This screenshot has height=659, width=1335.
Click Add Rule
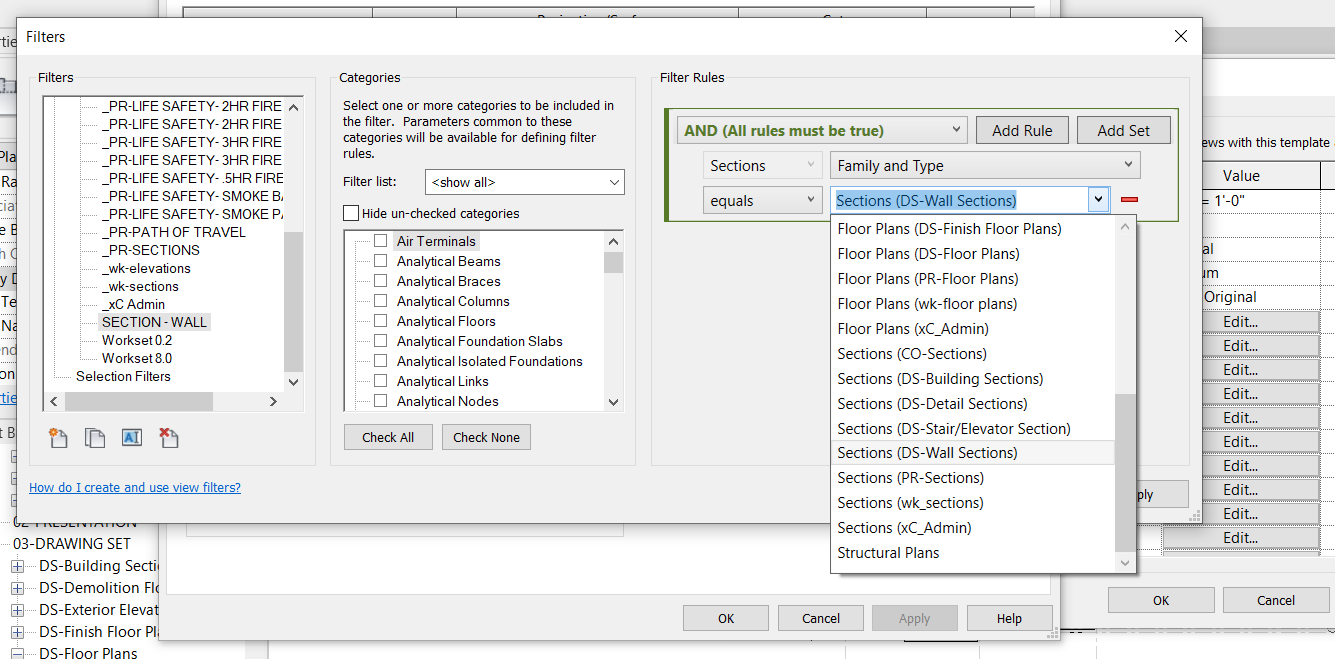[x=1022, y=129]
